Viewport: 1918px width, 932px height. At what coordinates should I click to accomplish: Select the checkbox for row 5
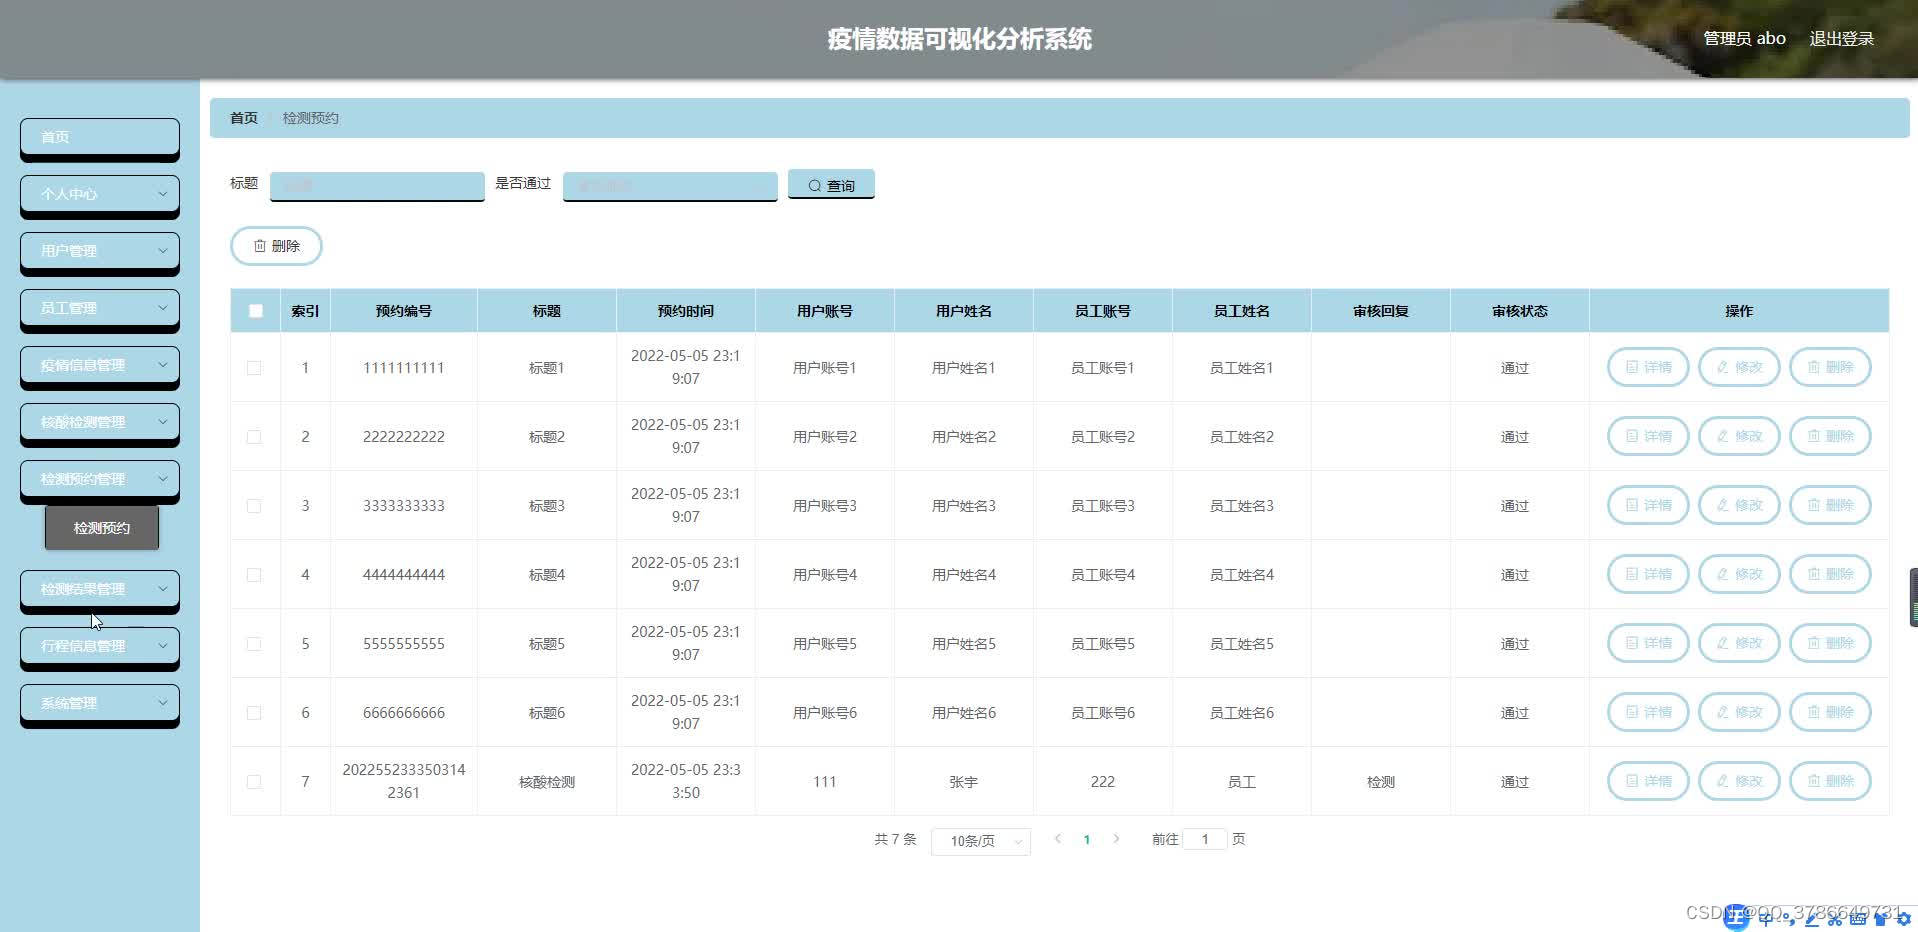(x=254, y=644)
